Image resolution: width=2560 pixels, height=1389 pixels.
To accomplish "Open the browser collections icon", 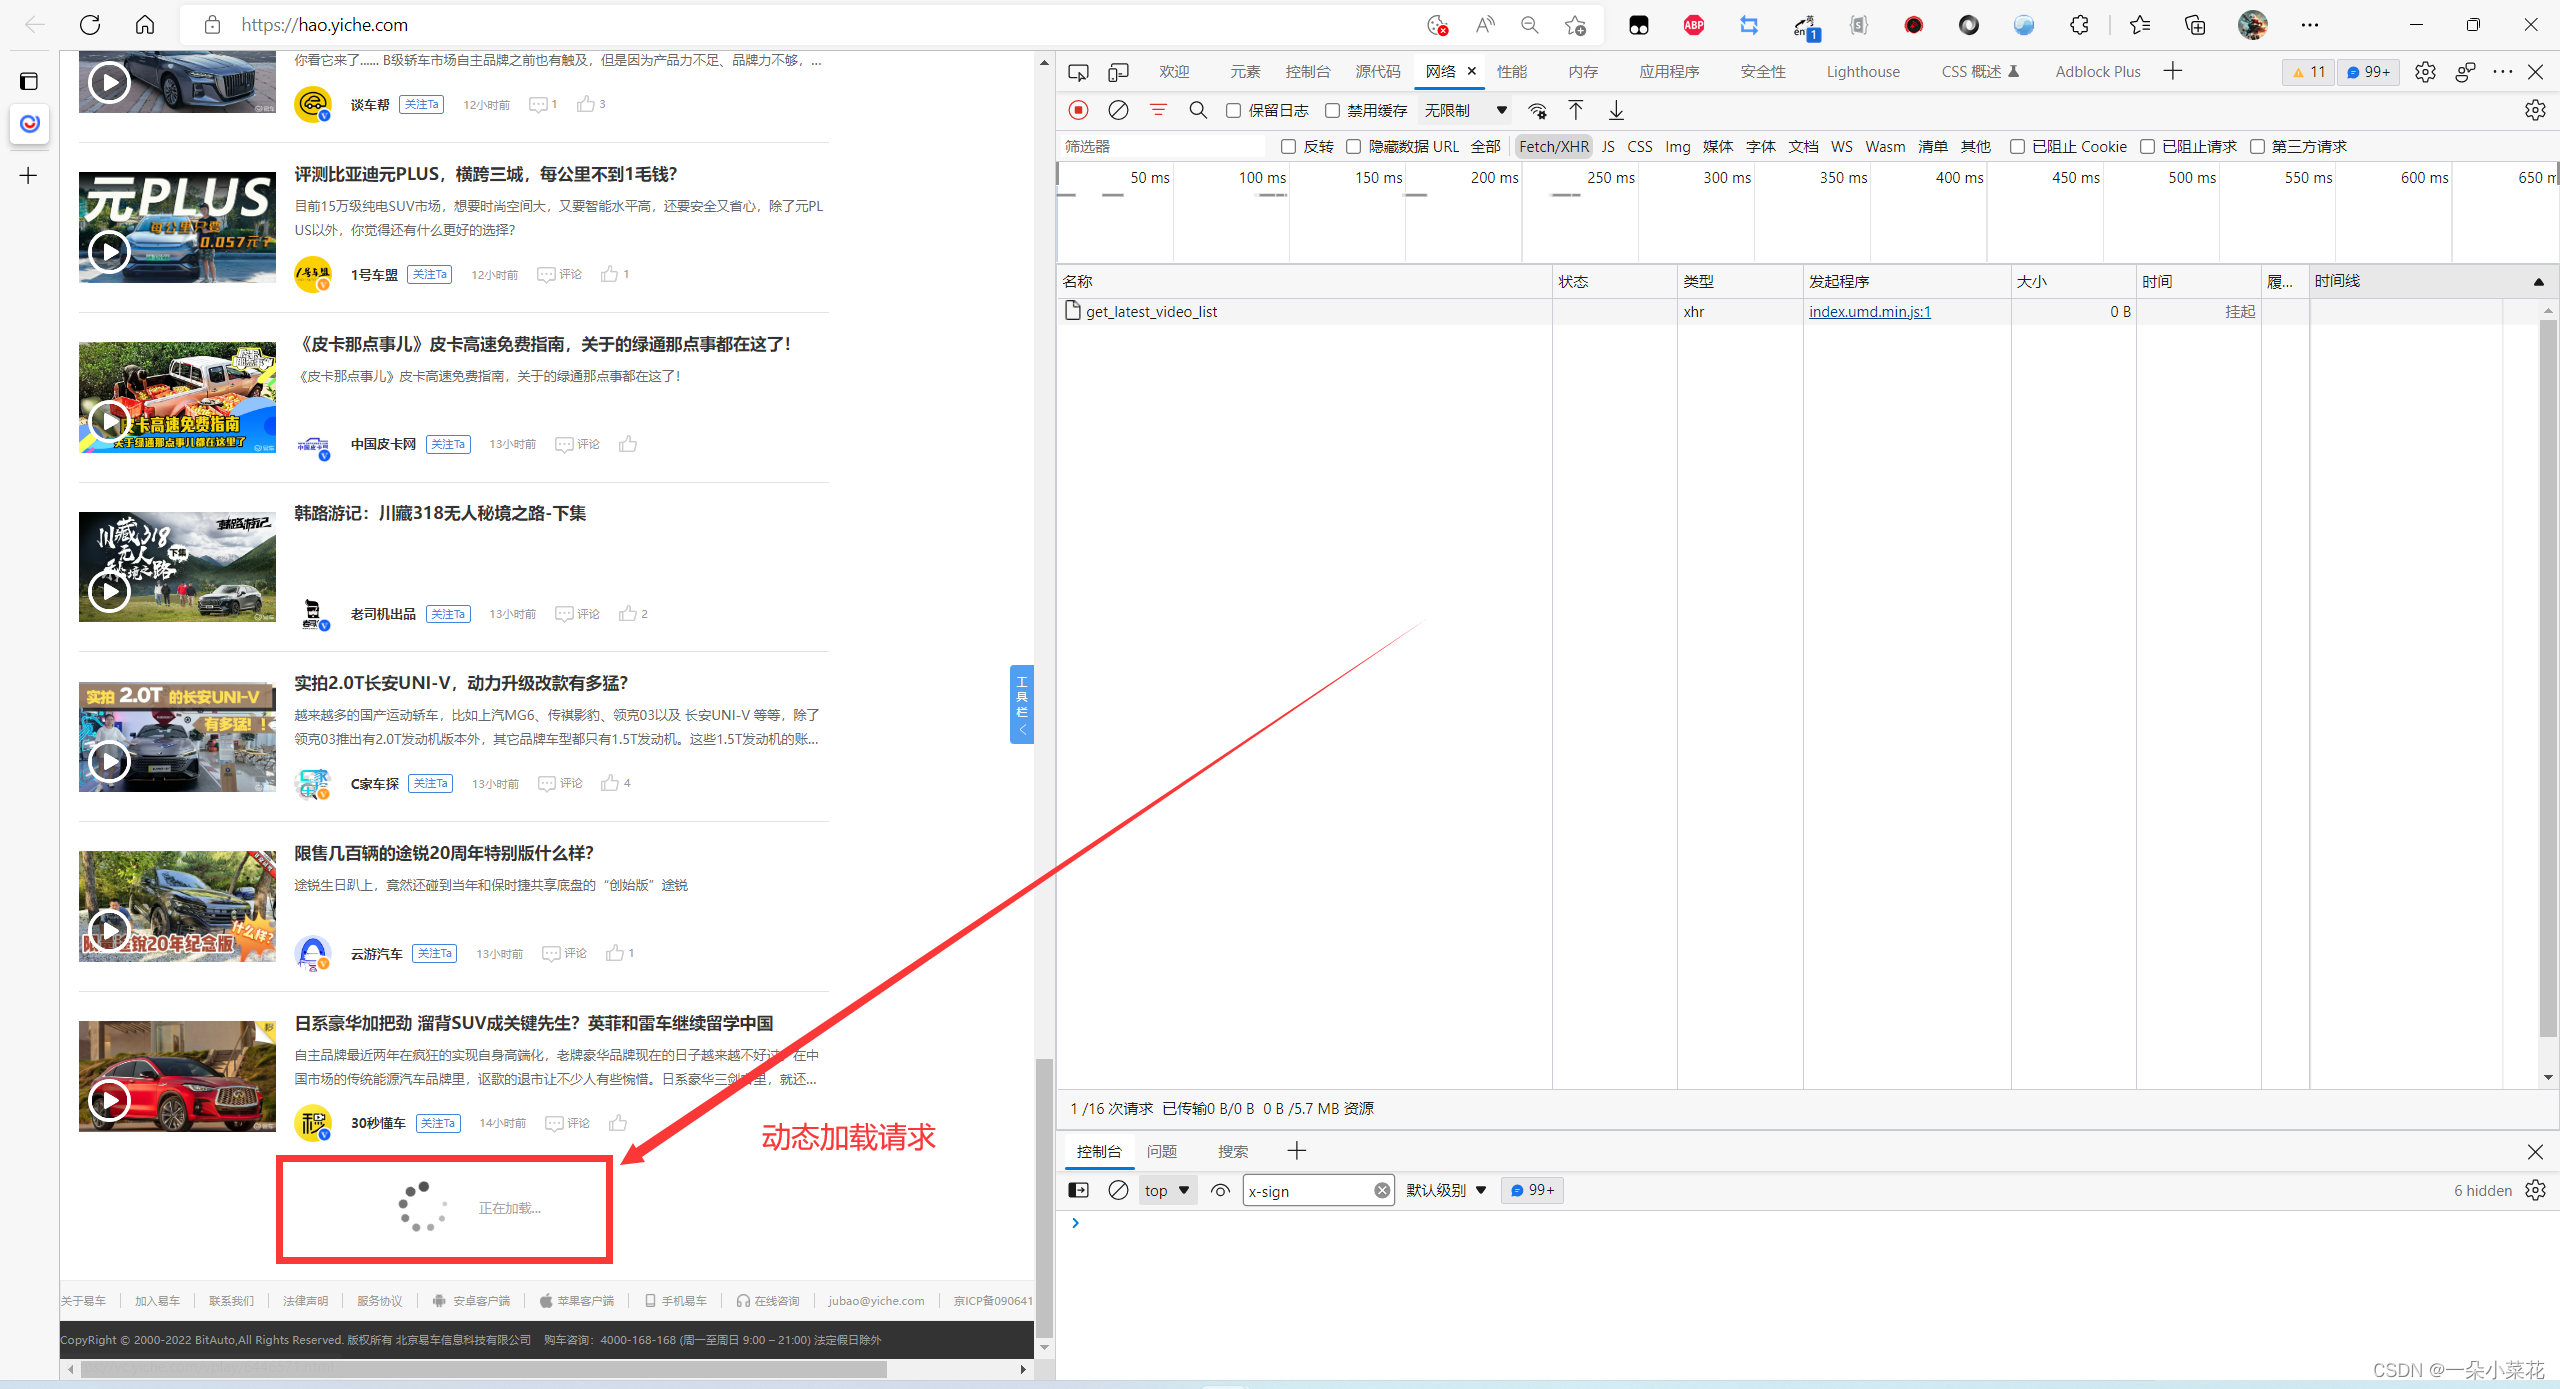I will click(2195, 25).
